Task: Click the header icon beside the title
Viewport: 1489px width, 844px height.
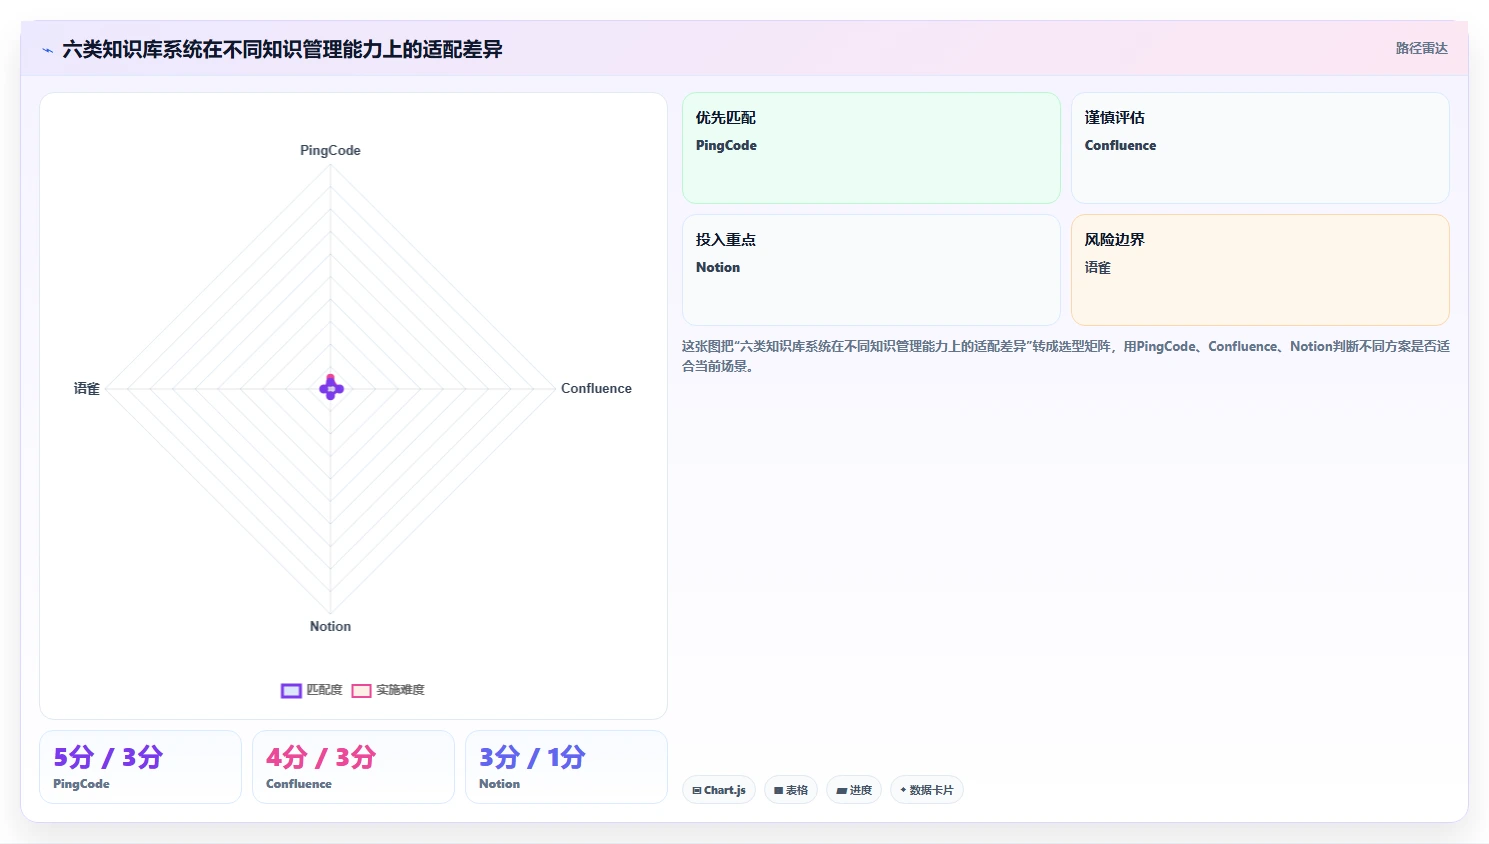Action: [x=47, y=50]
